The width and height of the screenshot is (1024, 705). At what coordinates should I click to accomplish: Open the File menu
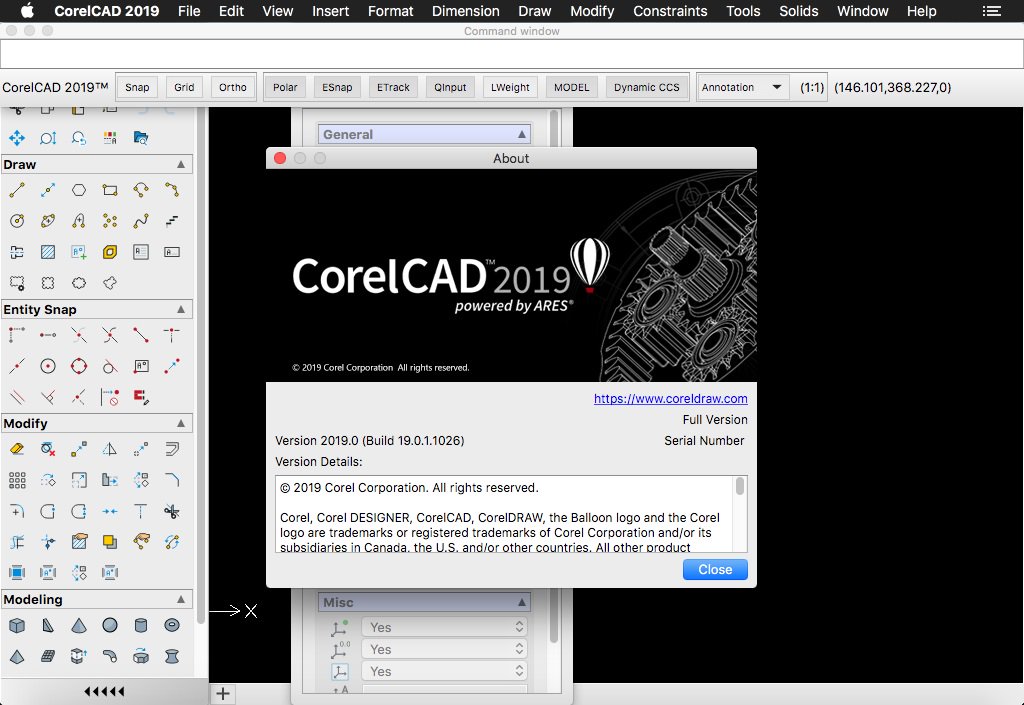(x=189, y=11)
